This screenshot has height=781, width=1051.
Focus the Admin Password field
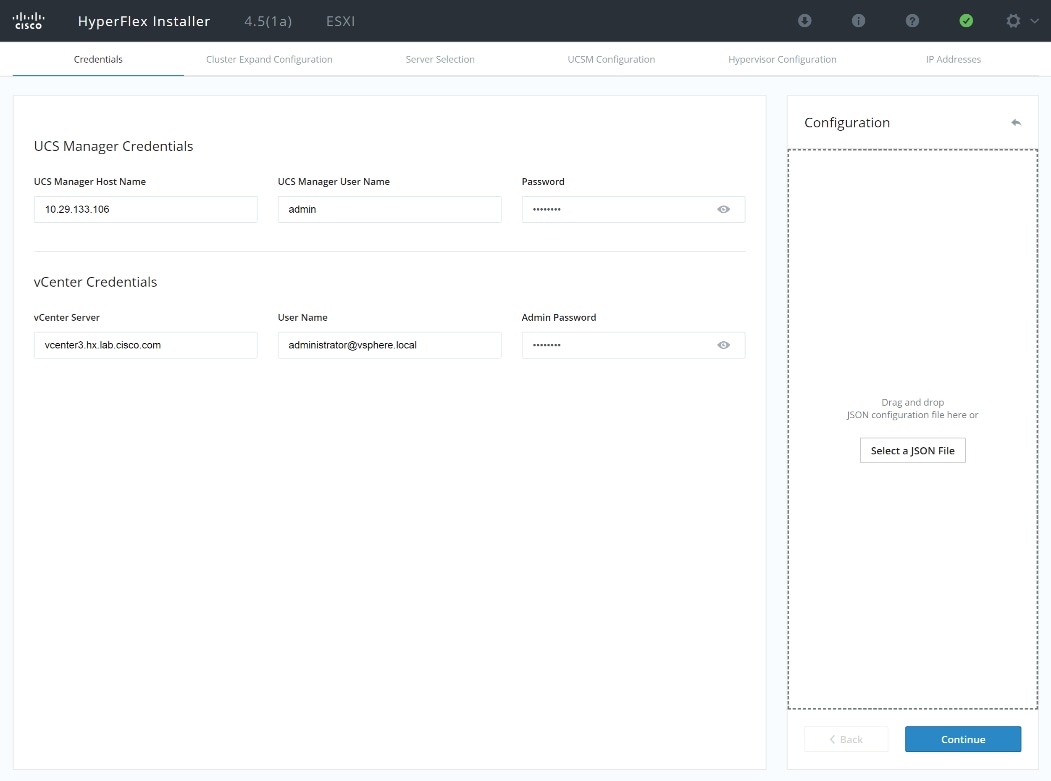point(633,345)
